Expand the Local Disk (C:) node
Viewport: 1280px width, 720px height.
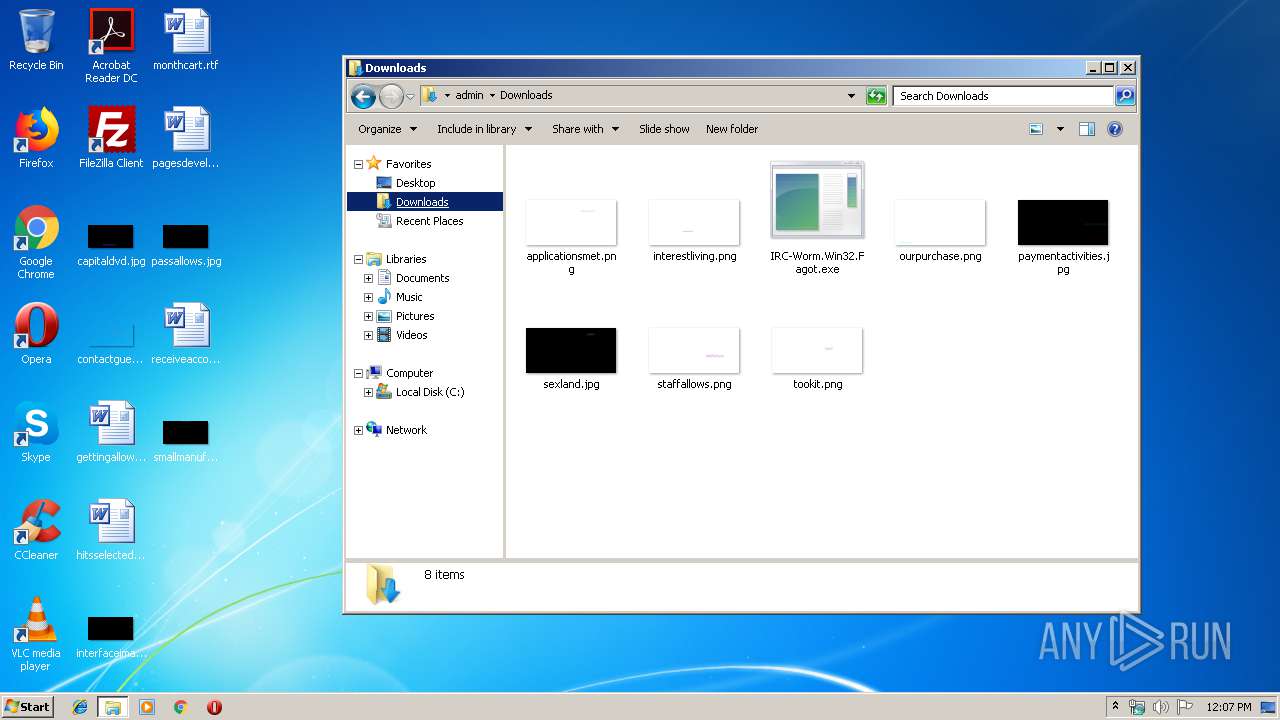click(x=368, y=392)
